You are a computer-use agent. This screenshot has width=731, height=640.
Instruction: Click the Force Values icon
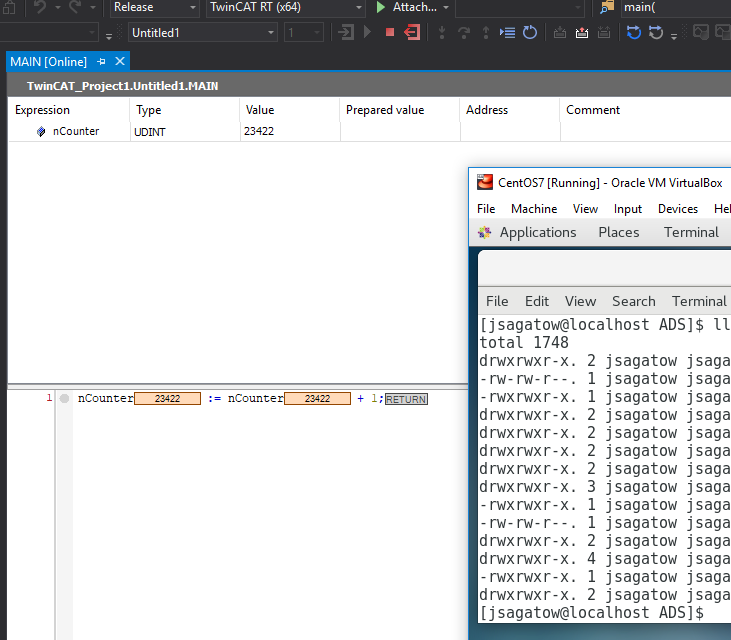[582, 33]
